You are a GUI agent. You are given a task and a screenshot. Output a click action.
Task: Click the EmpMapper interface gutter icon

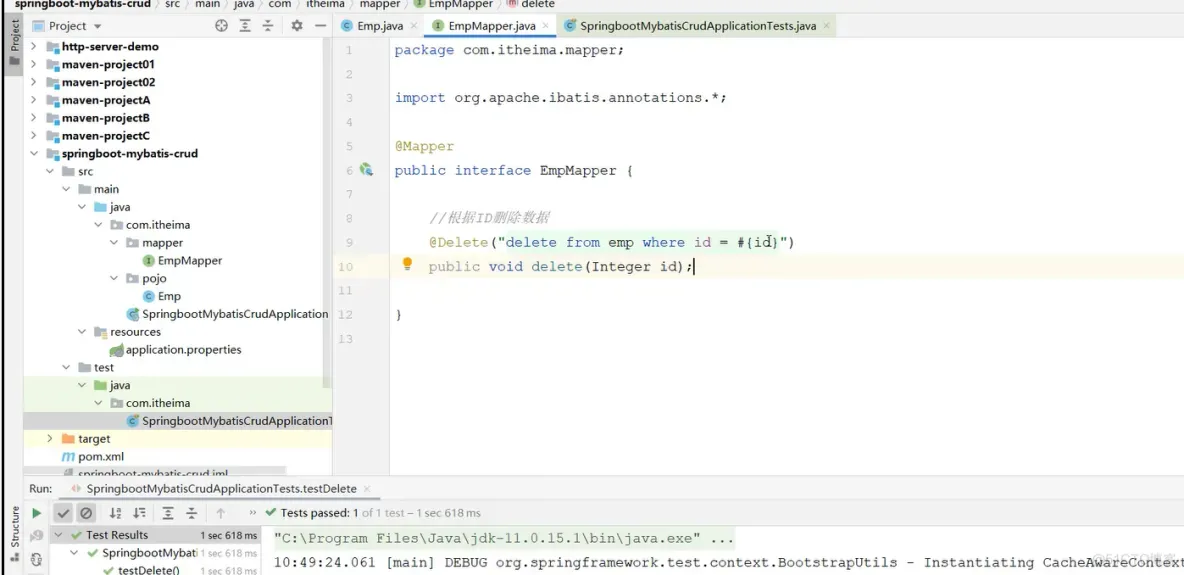(366, 170)
